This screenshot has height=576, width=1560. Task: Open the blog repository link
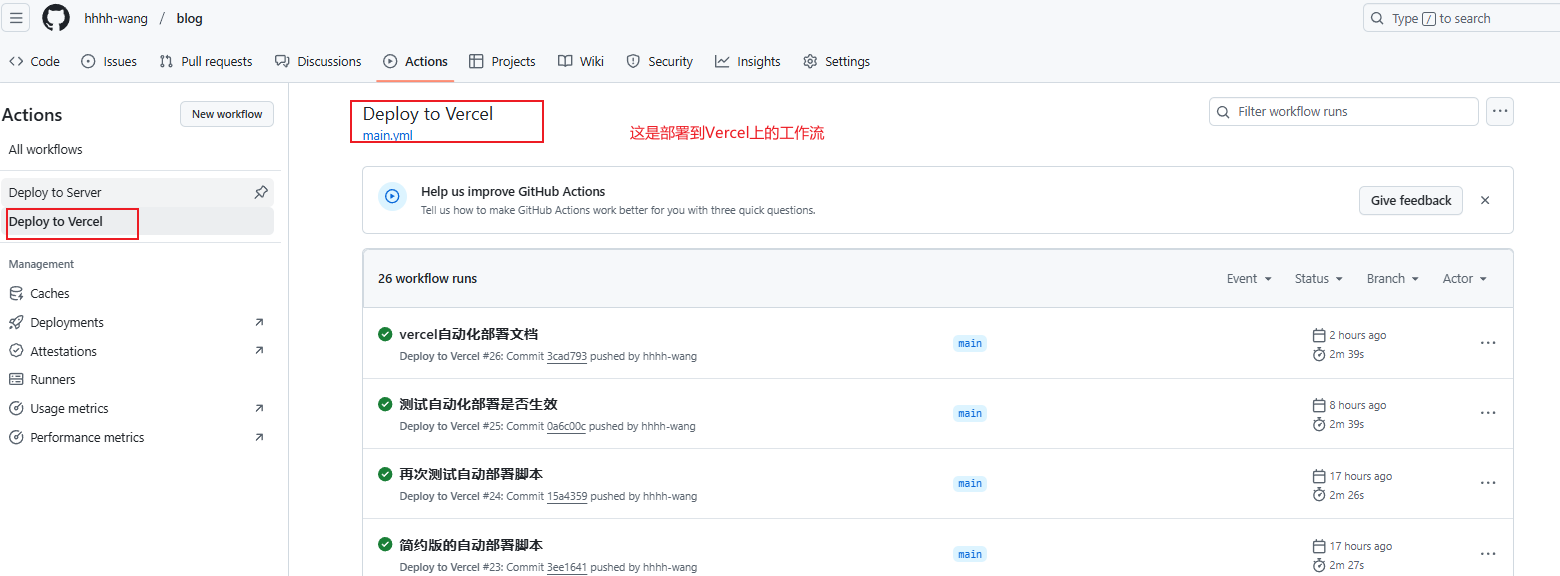pyautogui.click(x=189, y=18)
